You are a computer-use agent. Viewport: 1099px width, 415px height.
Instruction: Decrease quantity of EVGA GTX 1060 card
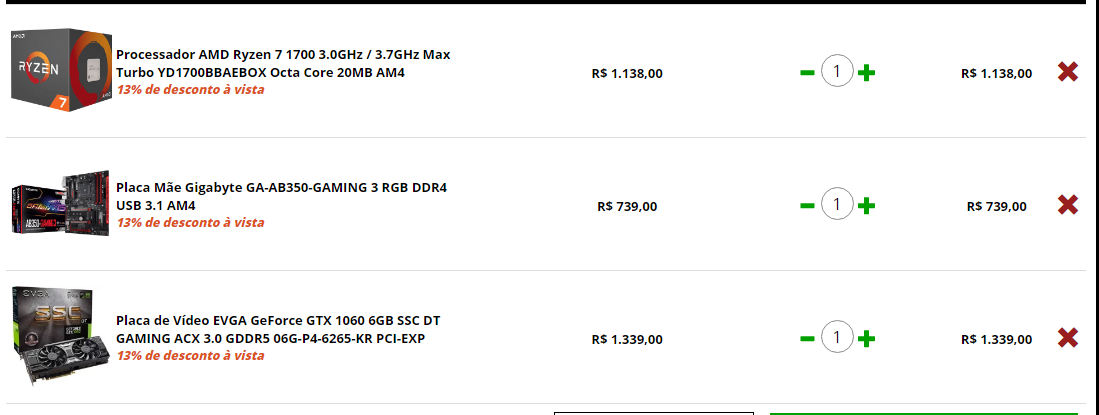point(807,339)
